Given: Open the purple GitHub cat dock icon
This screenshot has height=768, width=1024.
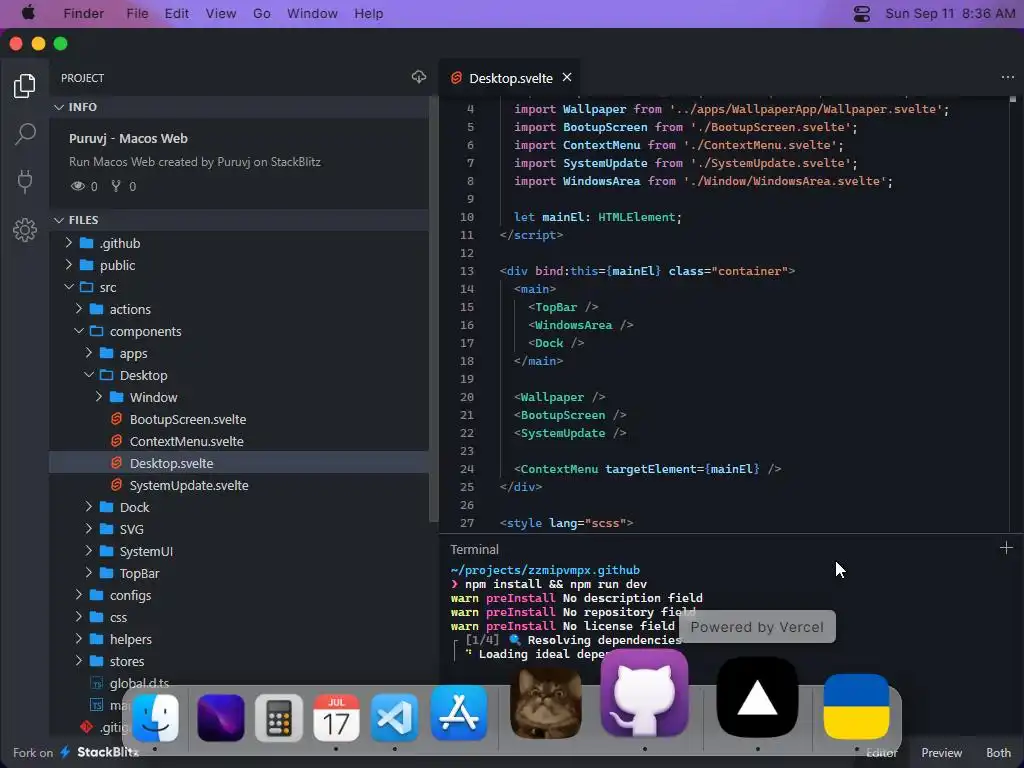Looking at the screenshot, I should [x=644, y=694].
